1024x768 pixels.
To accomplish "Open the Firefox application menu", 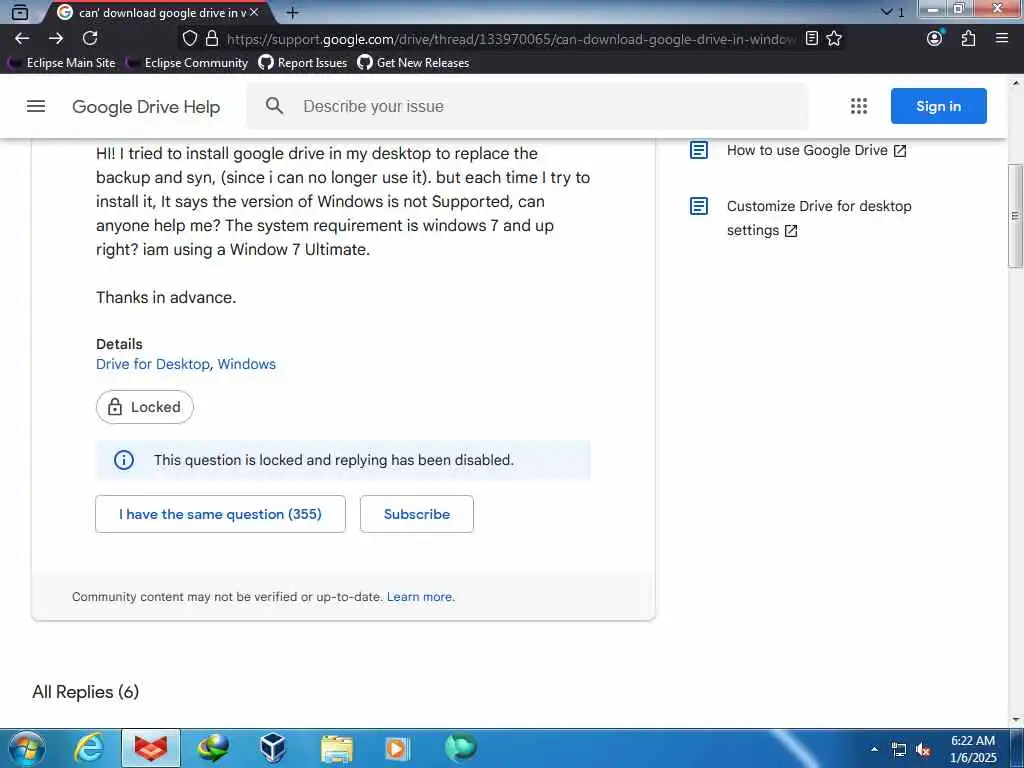I will point(1002,39).
